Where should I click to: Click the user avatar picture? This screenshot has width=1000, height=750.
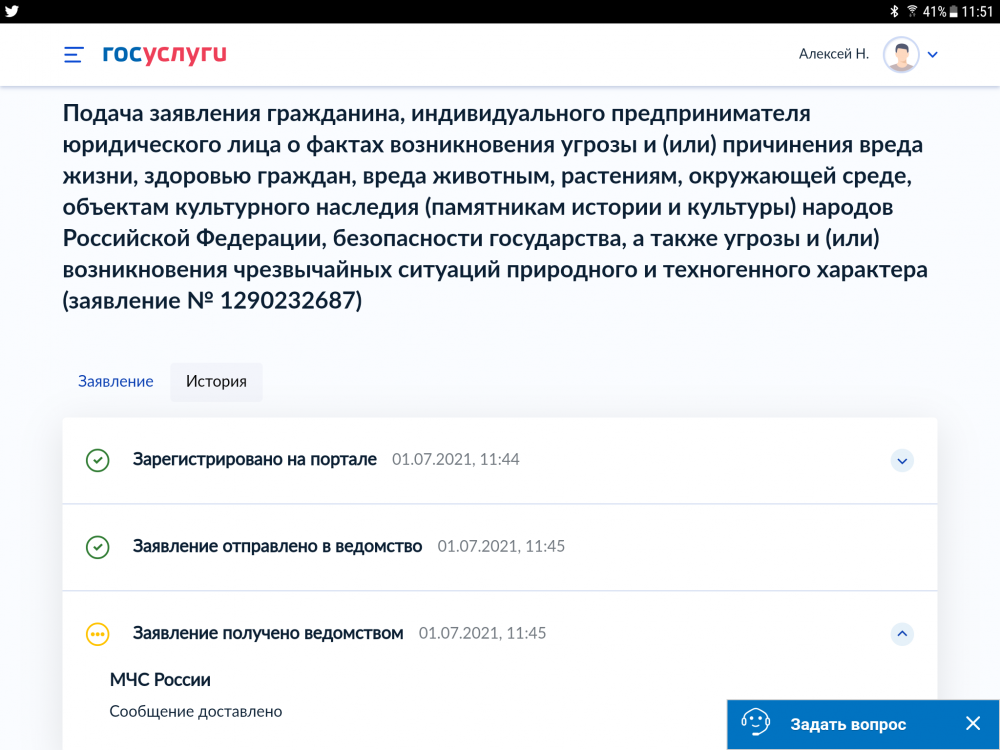coord(900,54)
